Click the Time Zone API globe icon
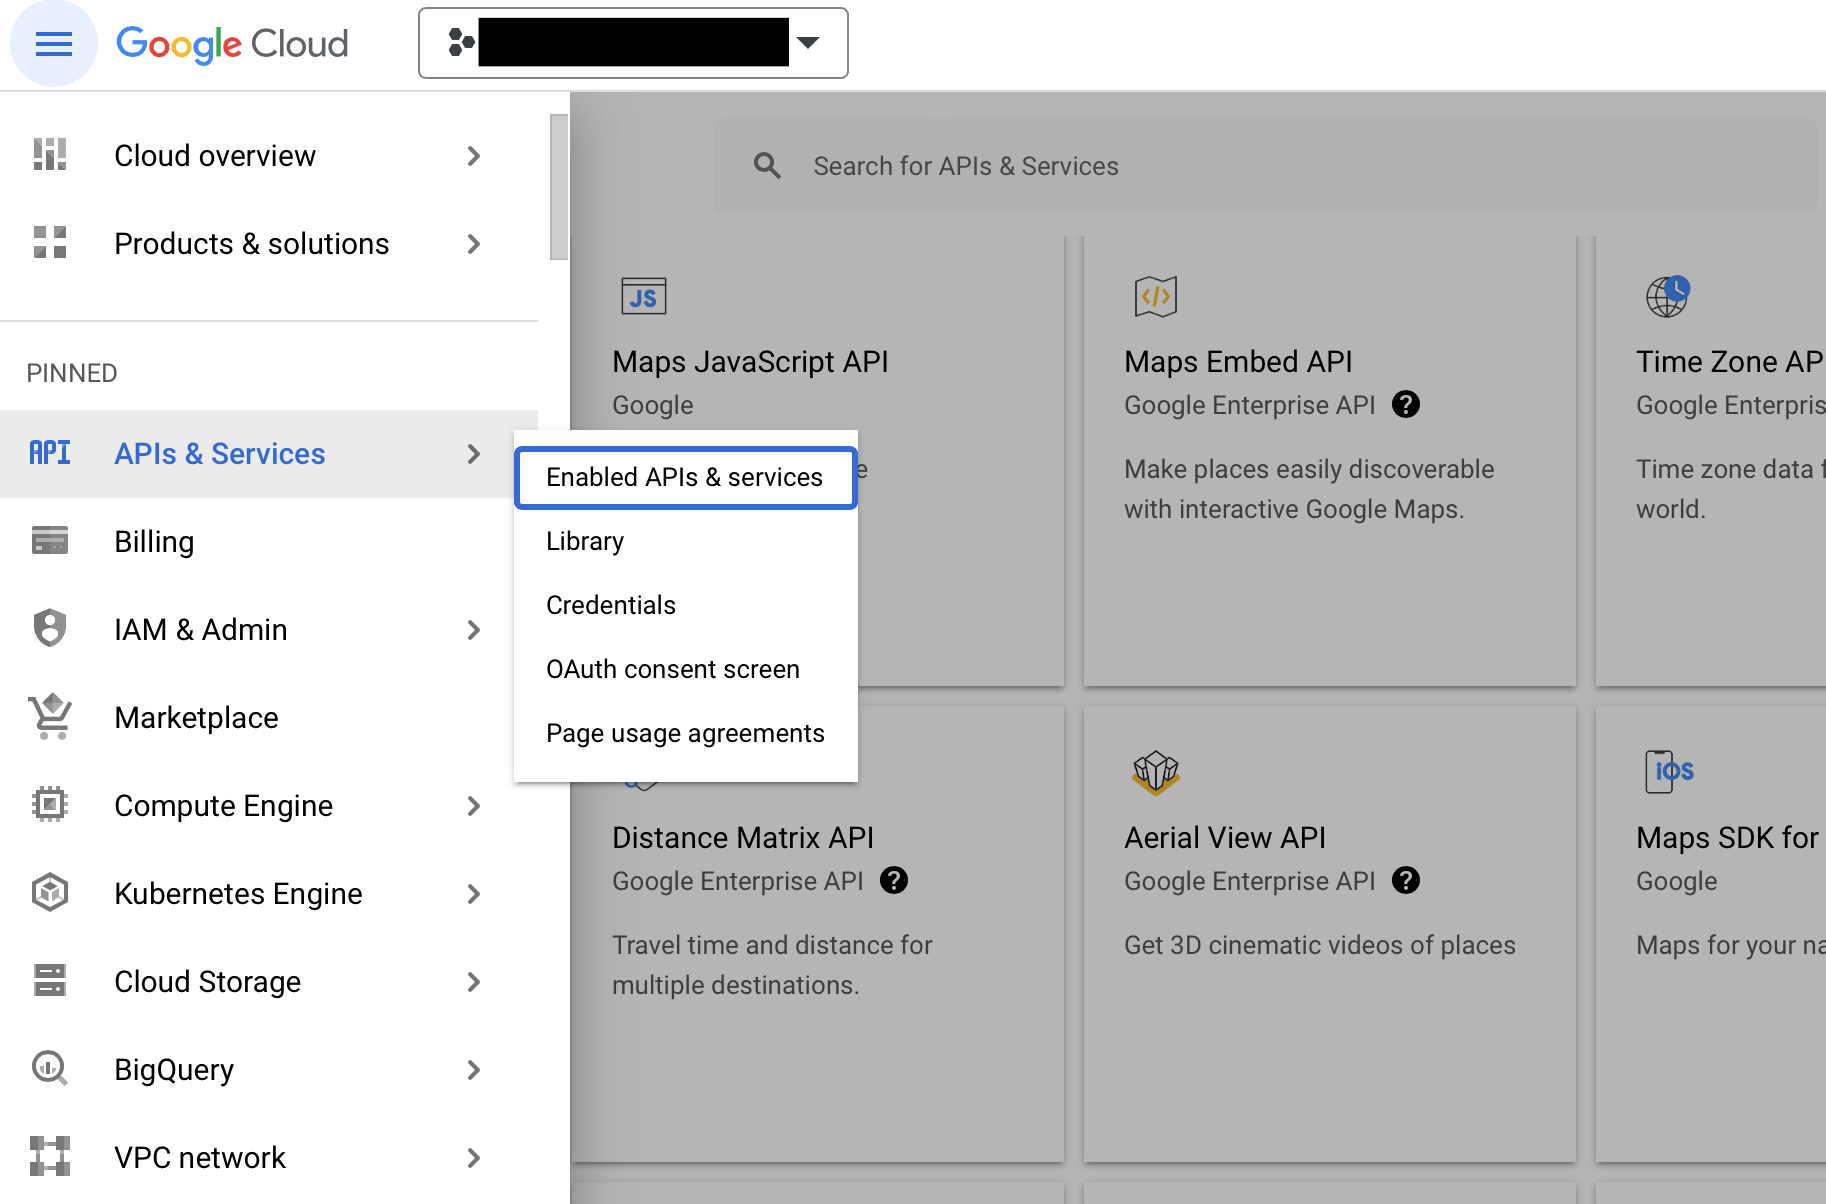Viewport: 1826px width, 1204px height. pyautogui.click(x=1668, y=296)
